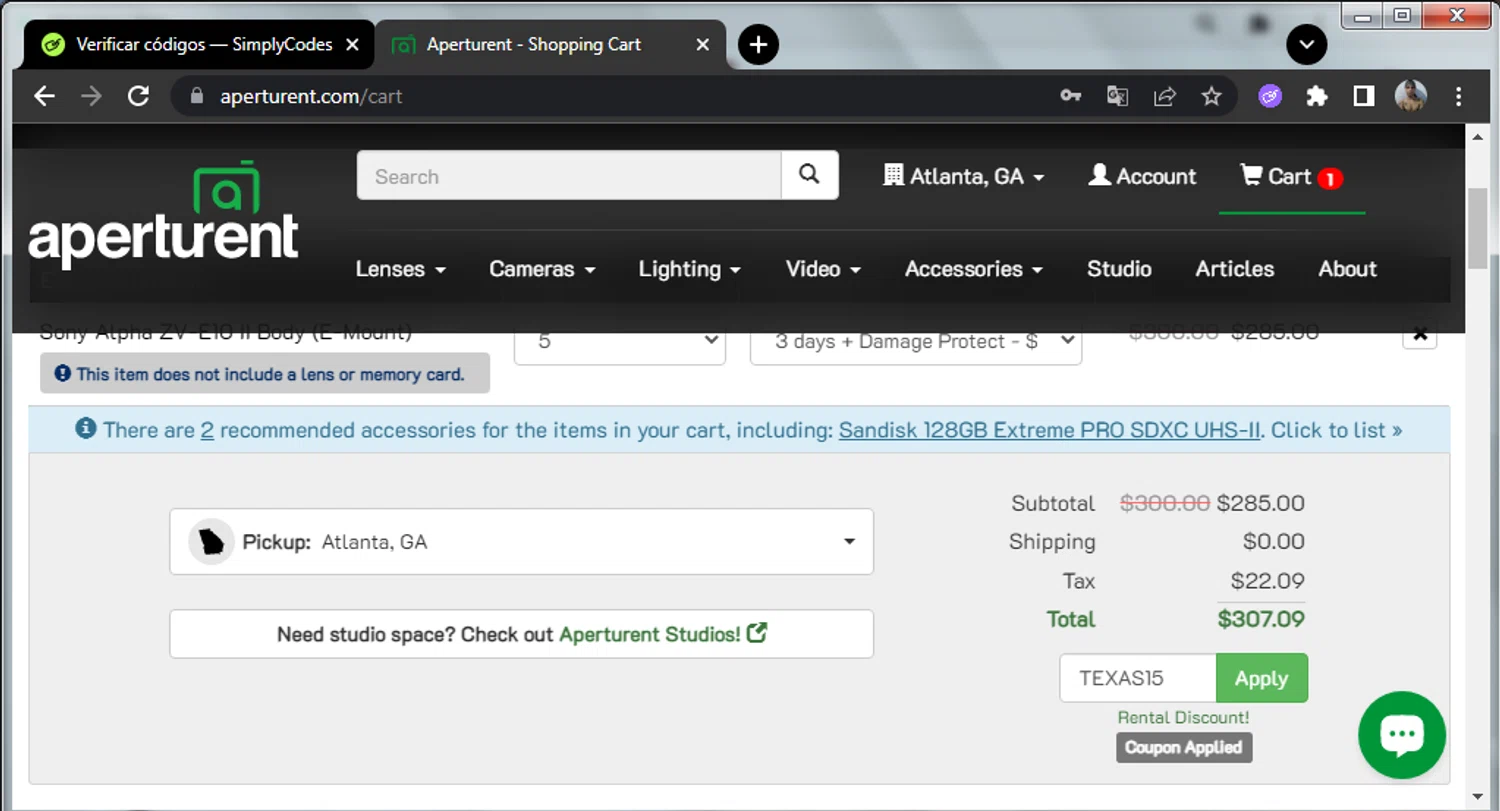
Task: Open the Aperturent Studios link
Action: (x=649, y=634)
